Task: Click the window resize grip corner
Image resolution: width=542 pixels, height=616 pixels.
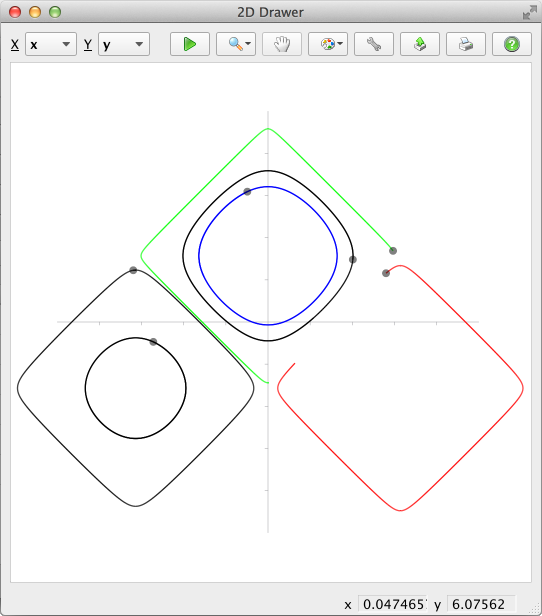Action: coord(536,609)
